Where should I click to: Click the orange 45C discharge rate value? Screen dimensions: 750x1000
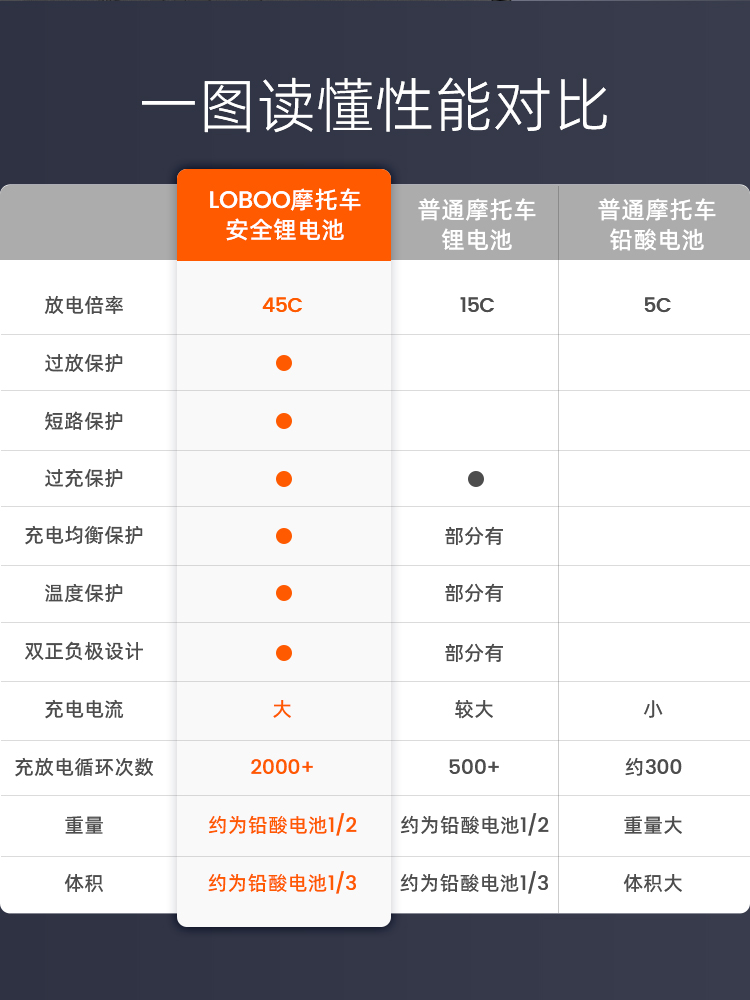click(282, 305)
